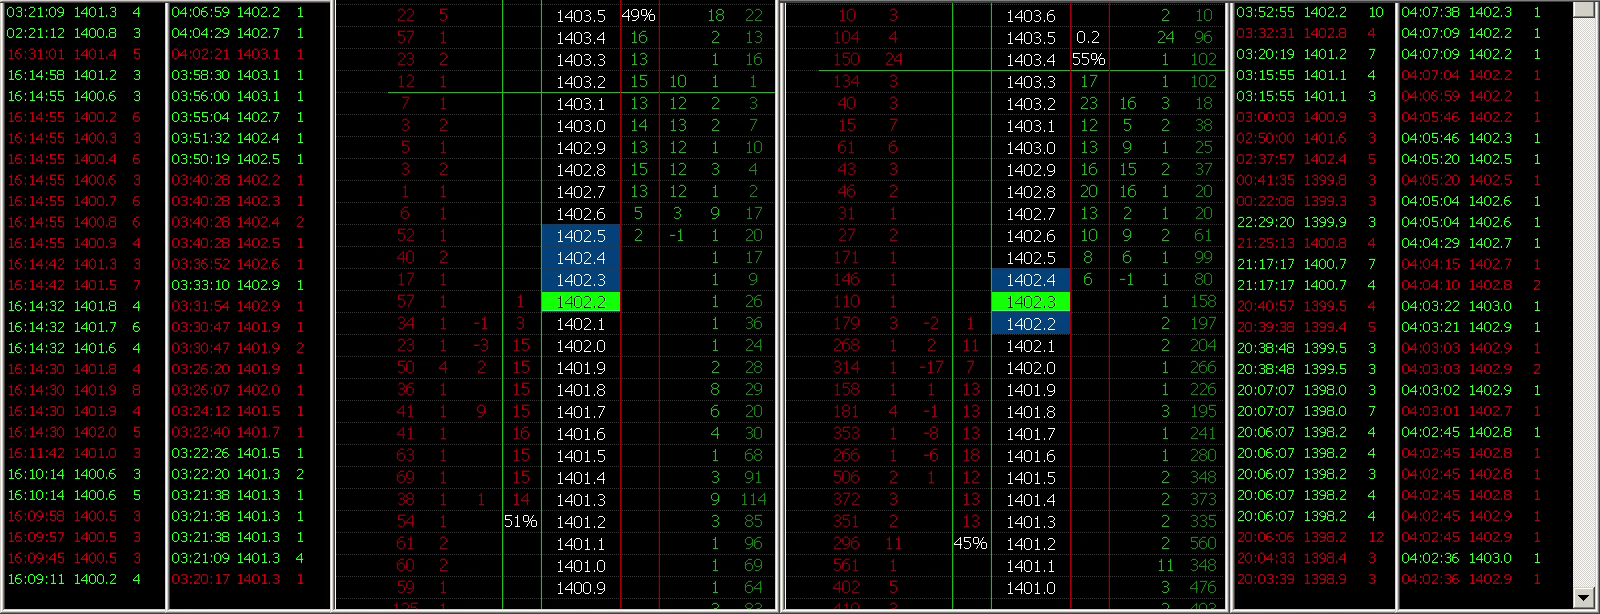The image size is (1600, 614).
Task: Click the scrollbar down arrow at bottom
Action: (x=1582, y=598)
